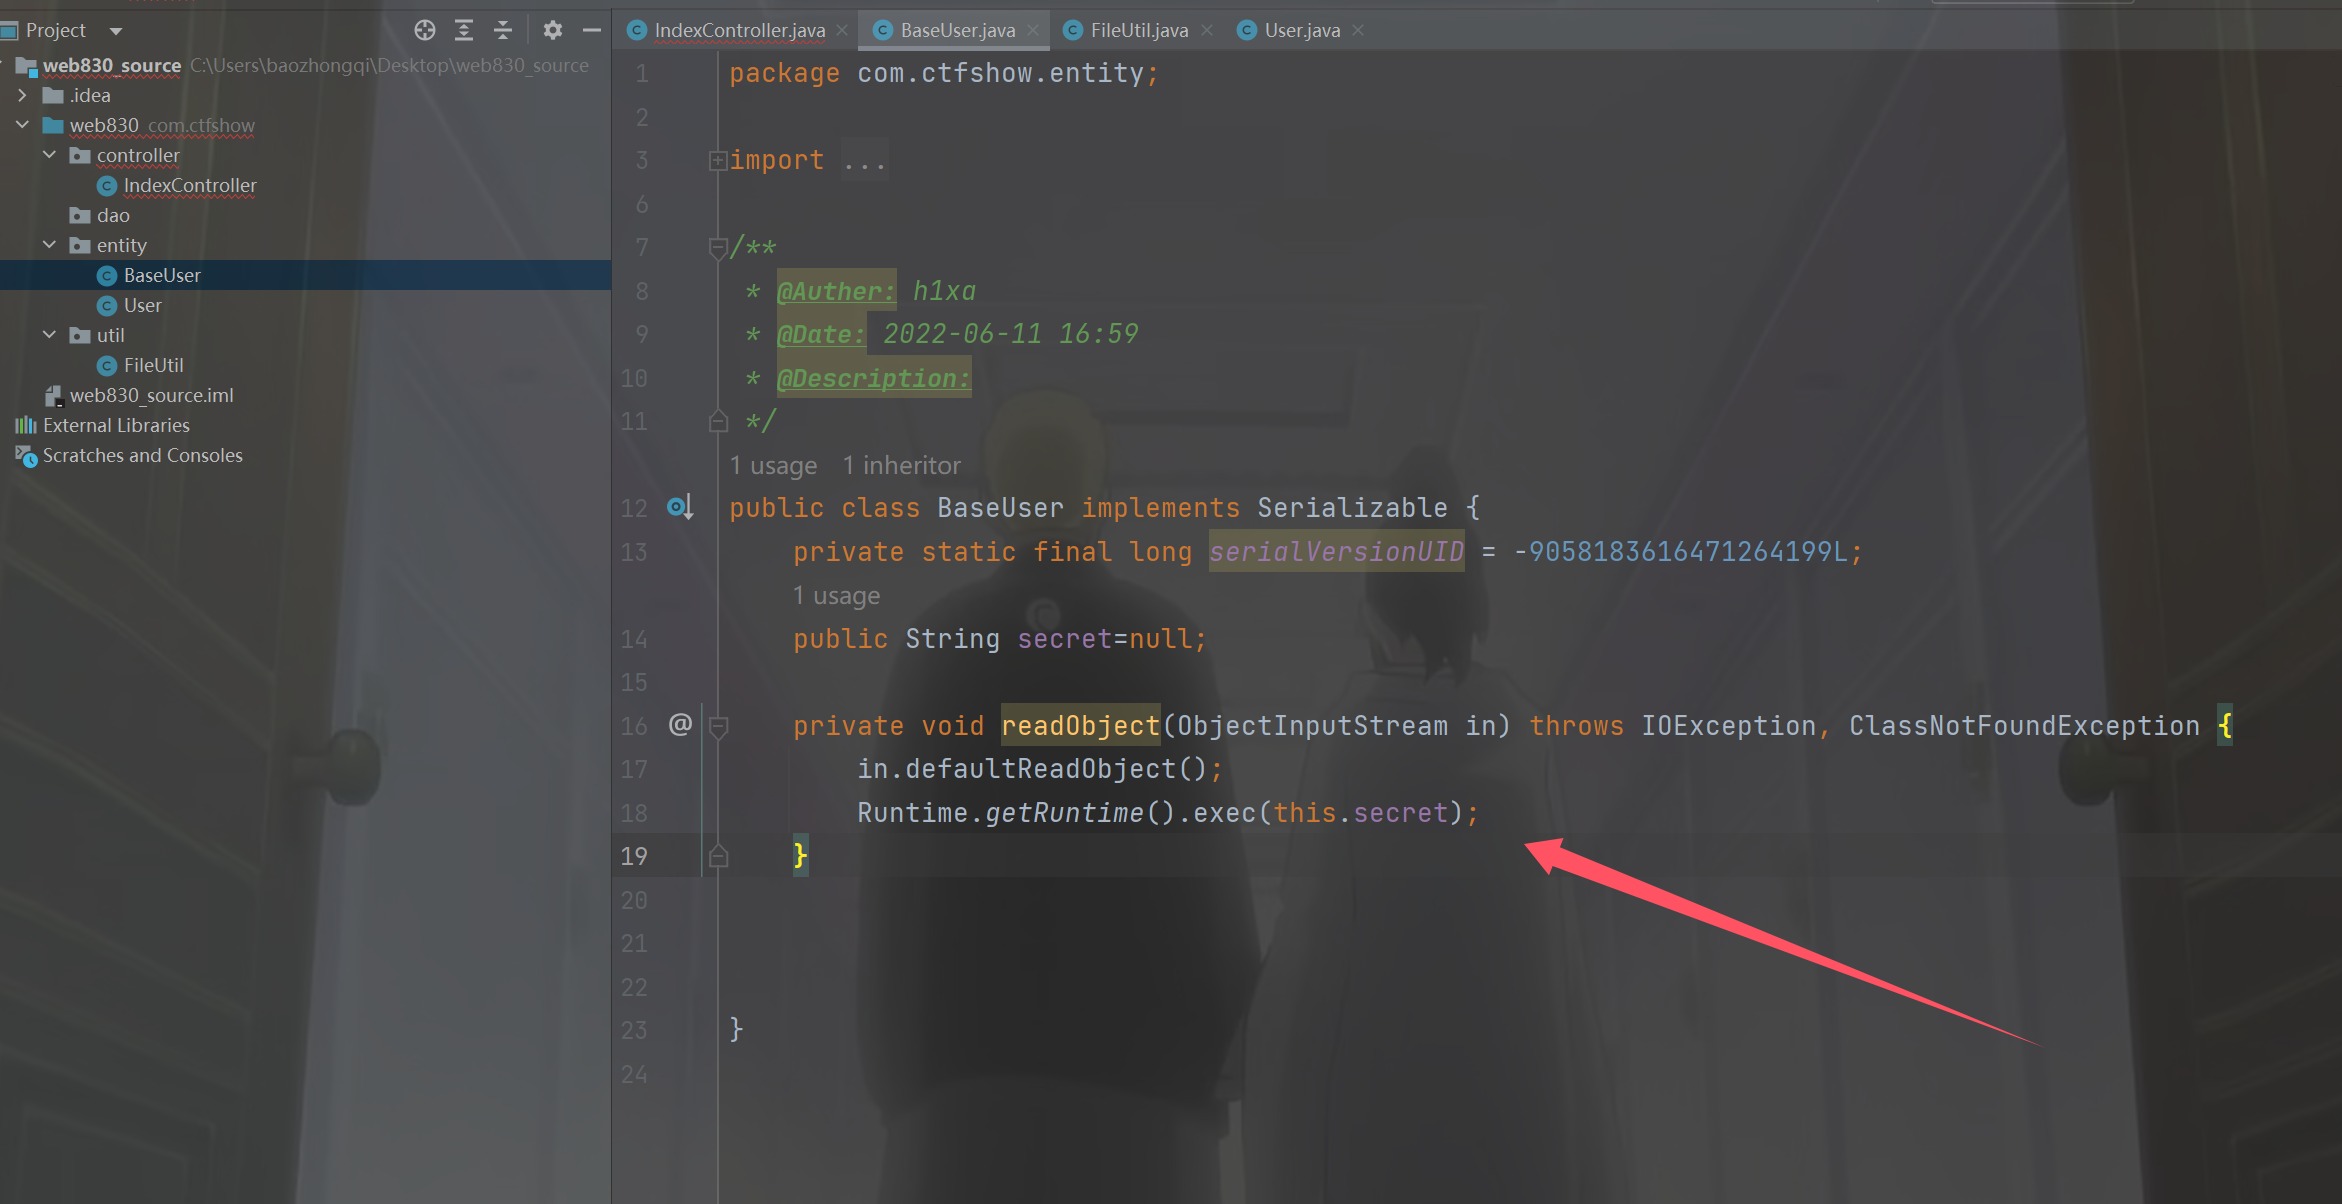Open Project panel settings gear
Viewport: 2342px width, 1204px height.
552,30
